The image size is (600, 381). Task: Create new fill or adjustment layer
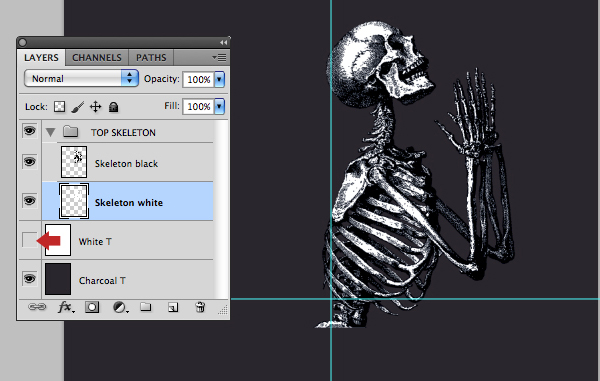coord(120,307)
